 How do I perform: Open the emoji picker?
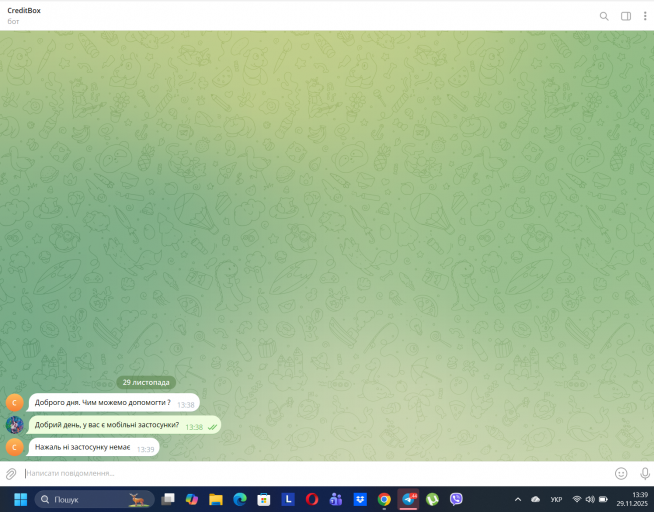tap(621, 474)
